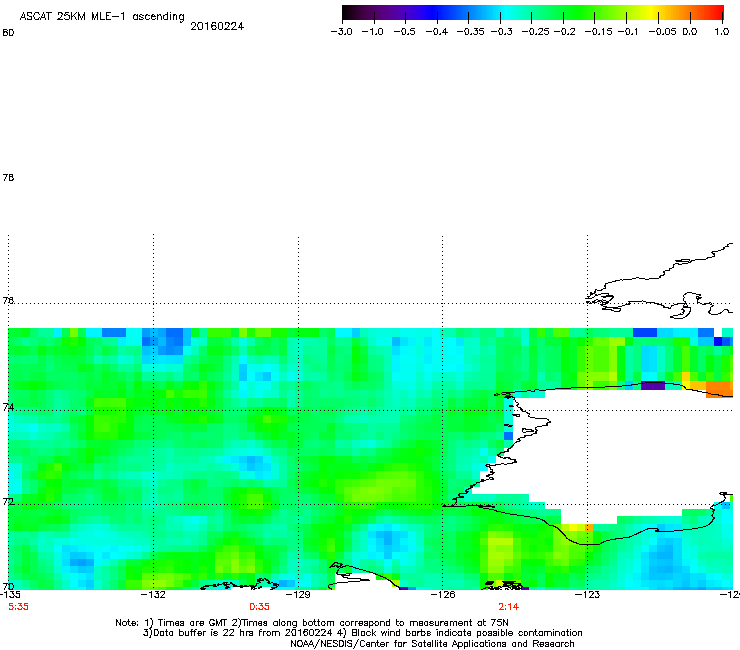Click the color bar label -3.0

(x=342, y=32)
